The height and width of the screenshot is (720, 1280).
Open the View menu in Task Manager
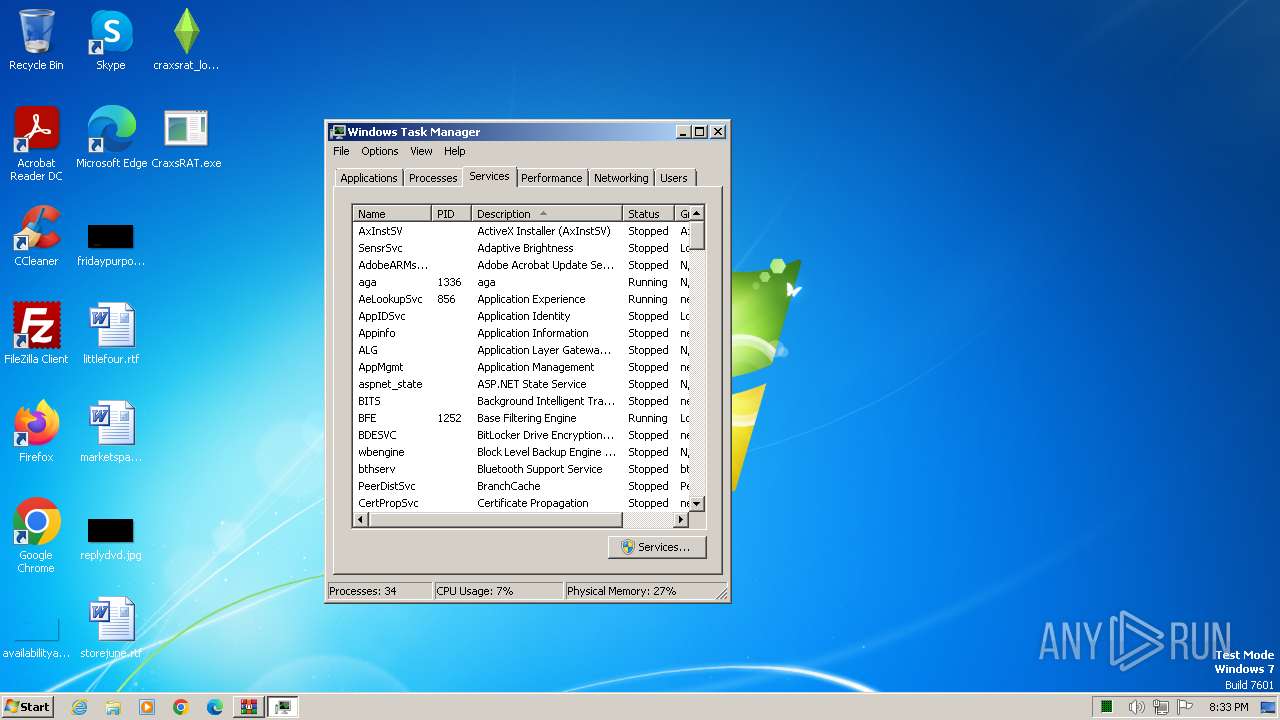pyautogui.click(x=421, y=151)
